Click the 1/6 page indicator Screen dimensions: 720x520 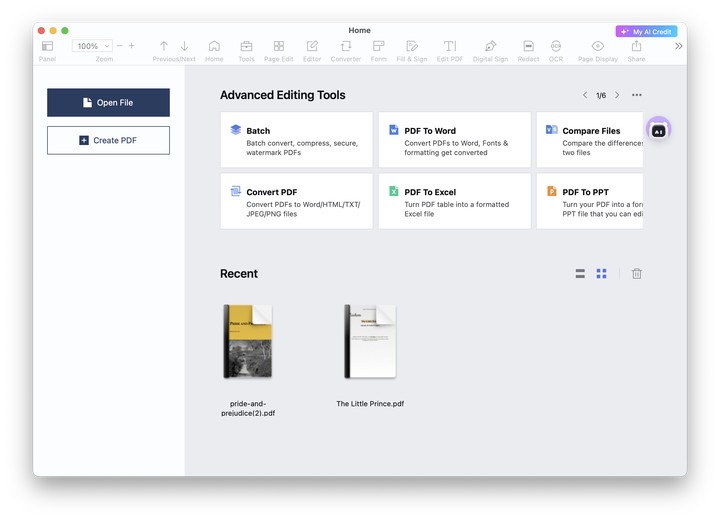pyautogui.click(x=601, y=96)
